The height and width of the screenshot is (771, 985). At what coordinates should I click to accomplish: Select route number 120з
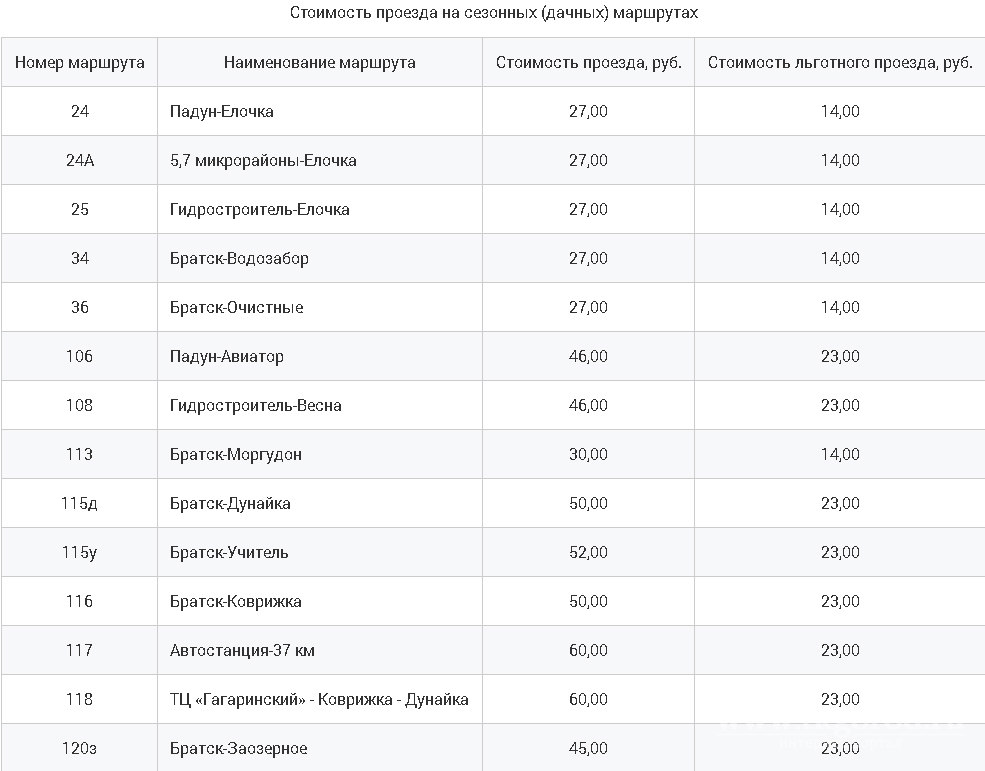pos(79,748)
